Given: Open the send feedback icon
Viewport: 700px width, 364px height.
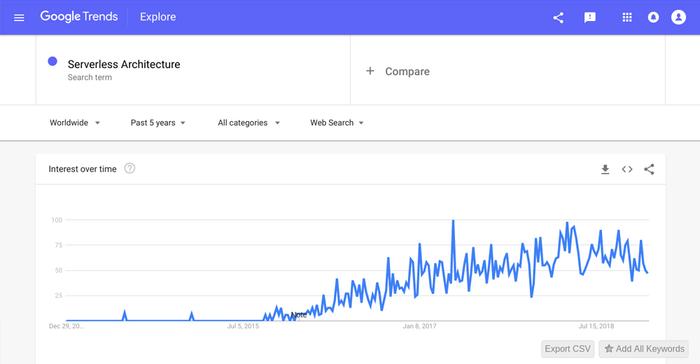Looking at the screenshot, I should tap(590, 17).
